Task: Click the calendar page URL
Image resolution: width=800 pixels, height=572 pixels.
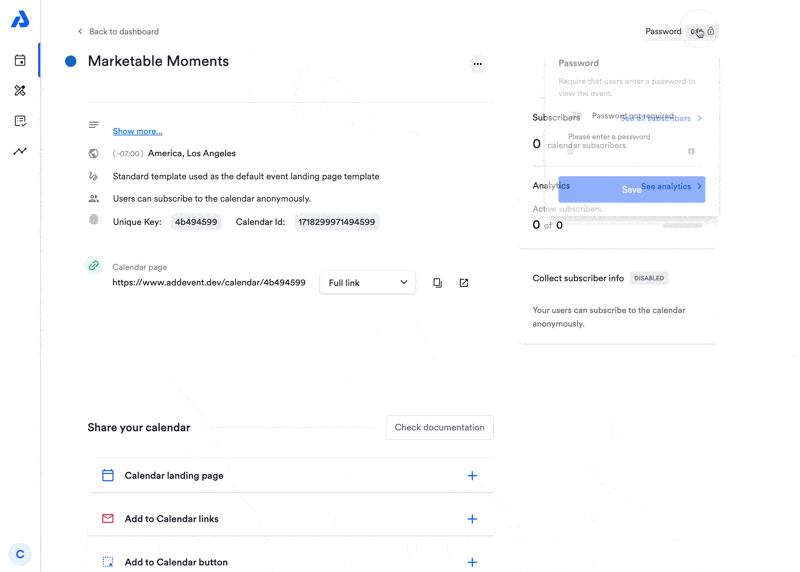Action: point(209,283)
